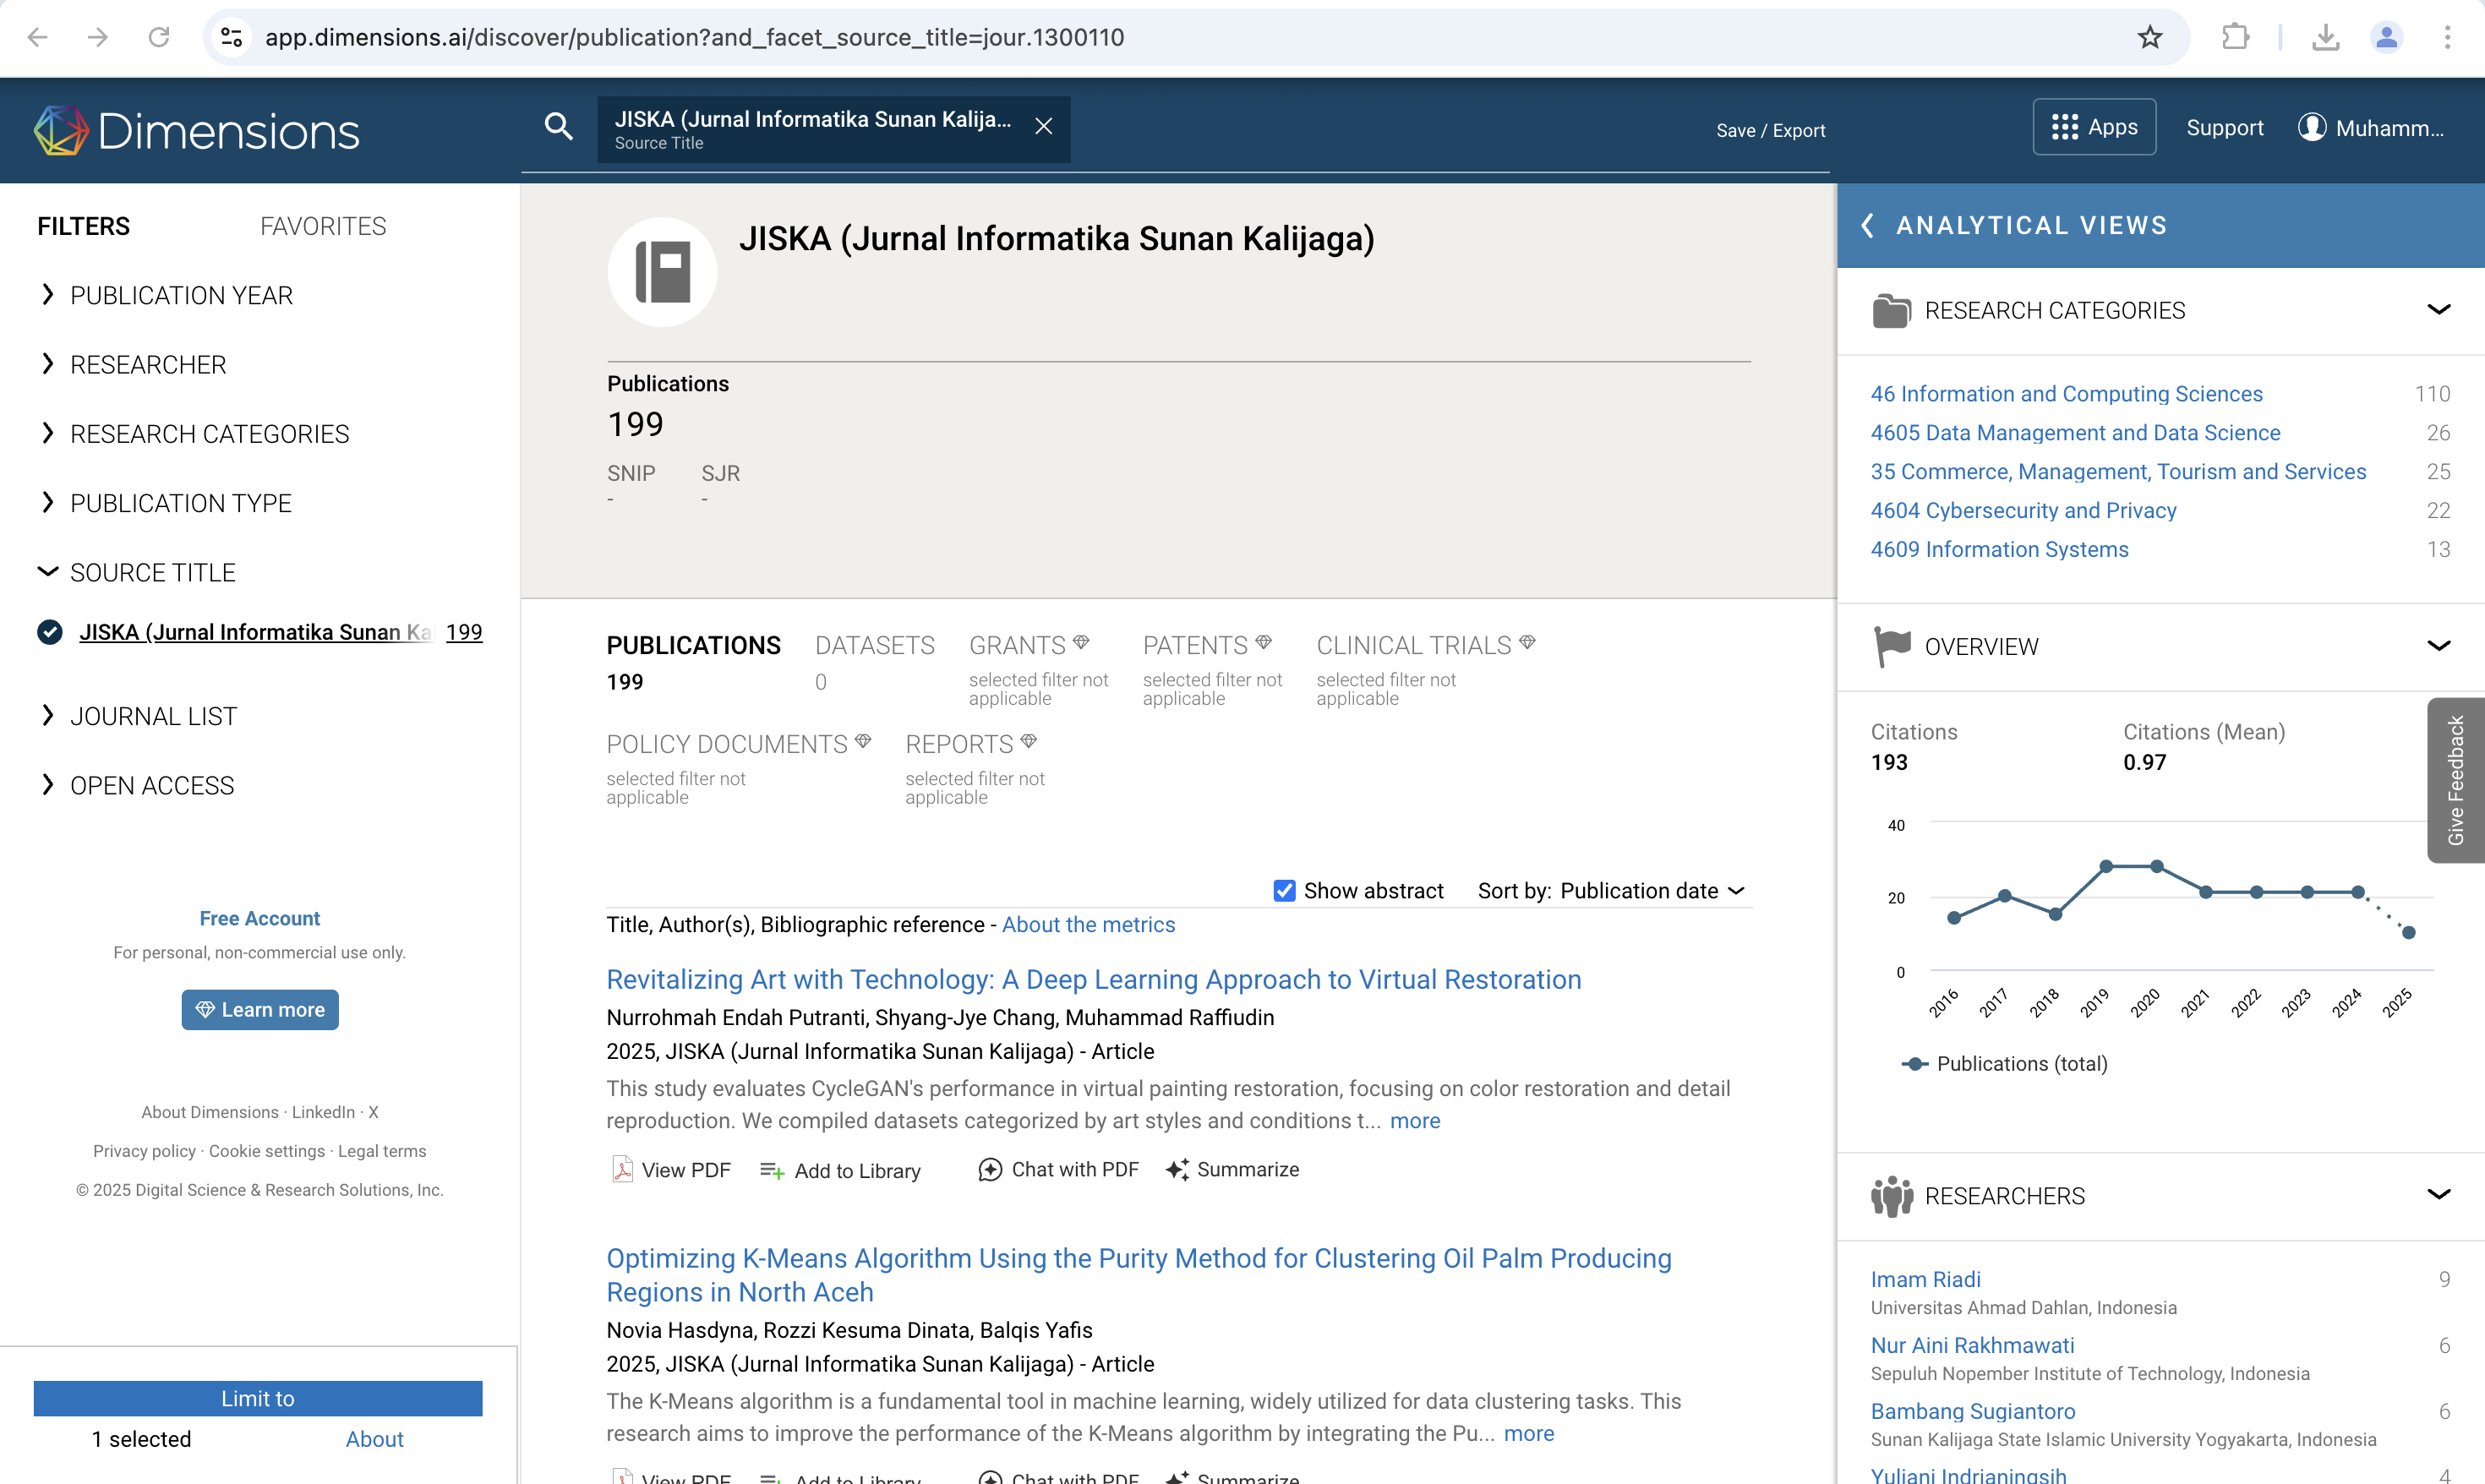Open the Support menu item
Viewport: 2485px width, 1484px height.
2224,128
